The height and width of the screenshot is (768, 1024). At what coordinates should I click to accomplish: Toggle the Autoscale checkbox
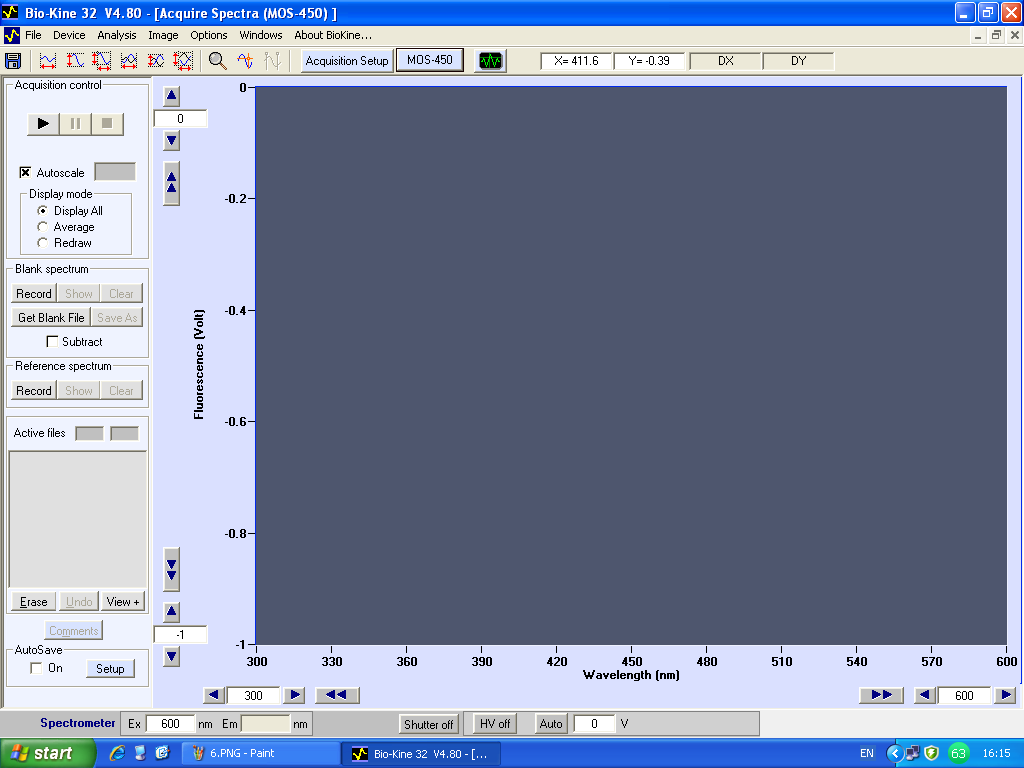click(26, 173)
